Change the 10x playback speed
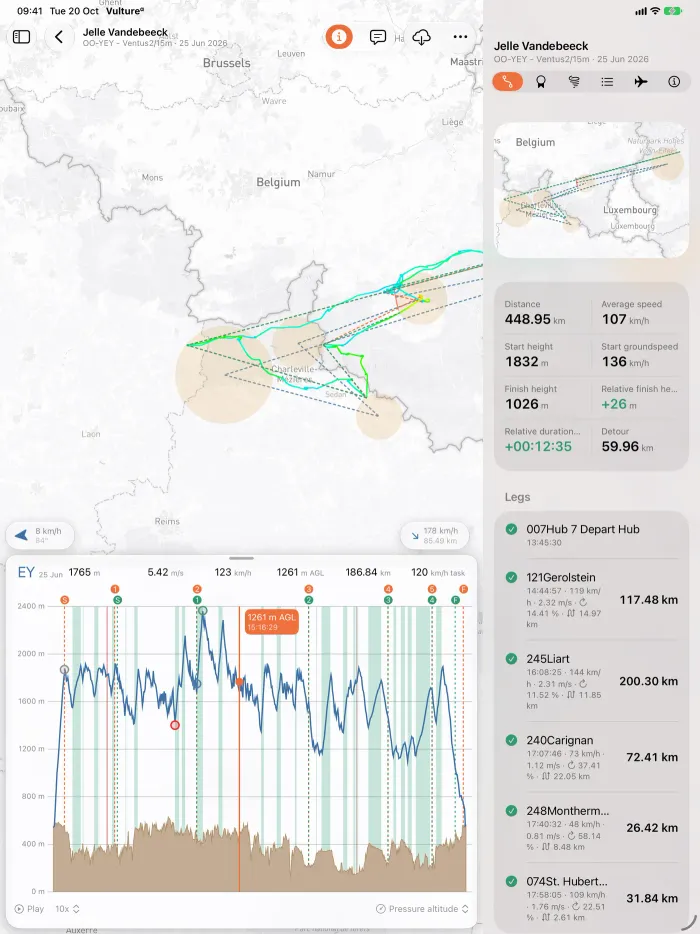700x934 pixels. click(67, 909)
